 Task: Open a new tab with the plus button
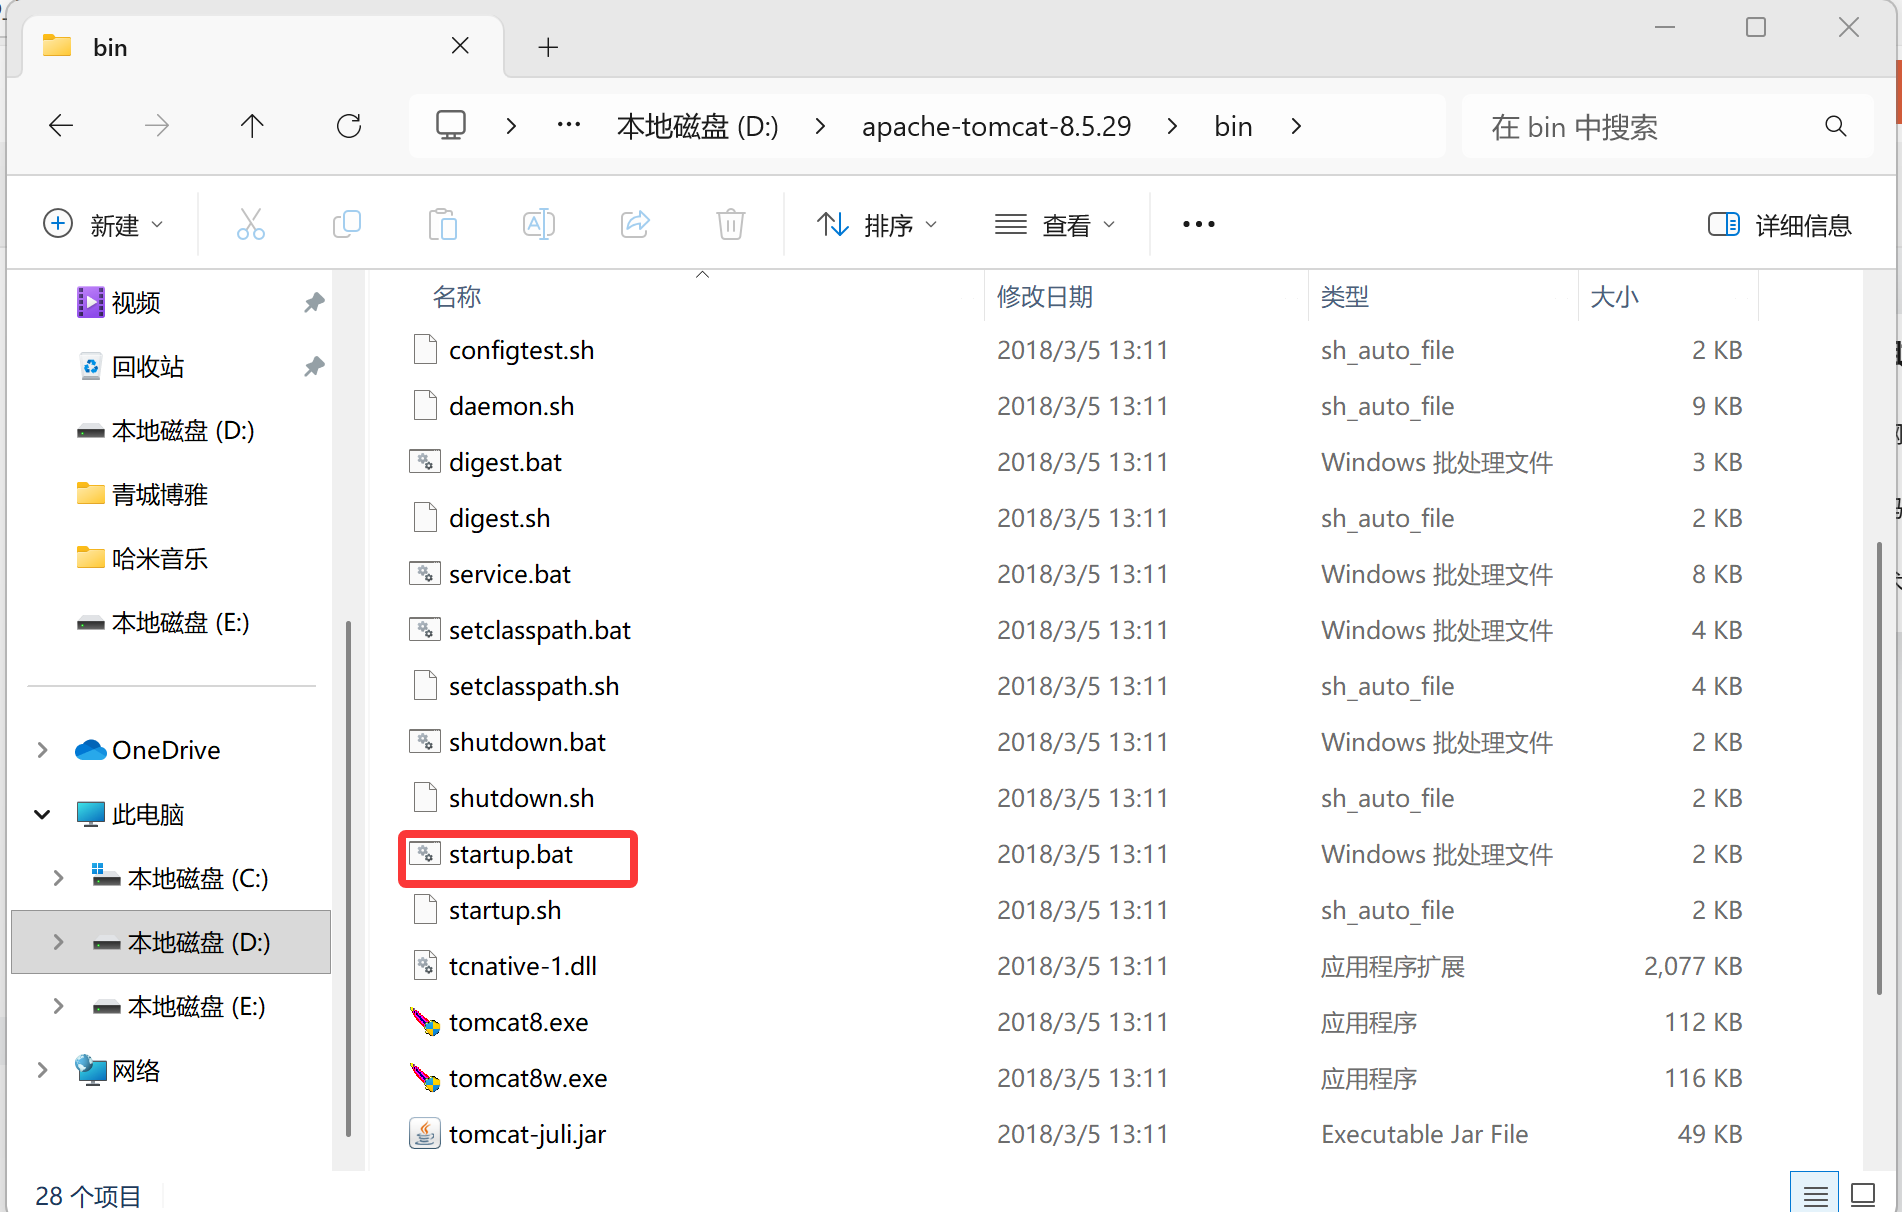[548, 47]
